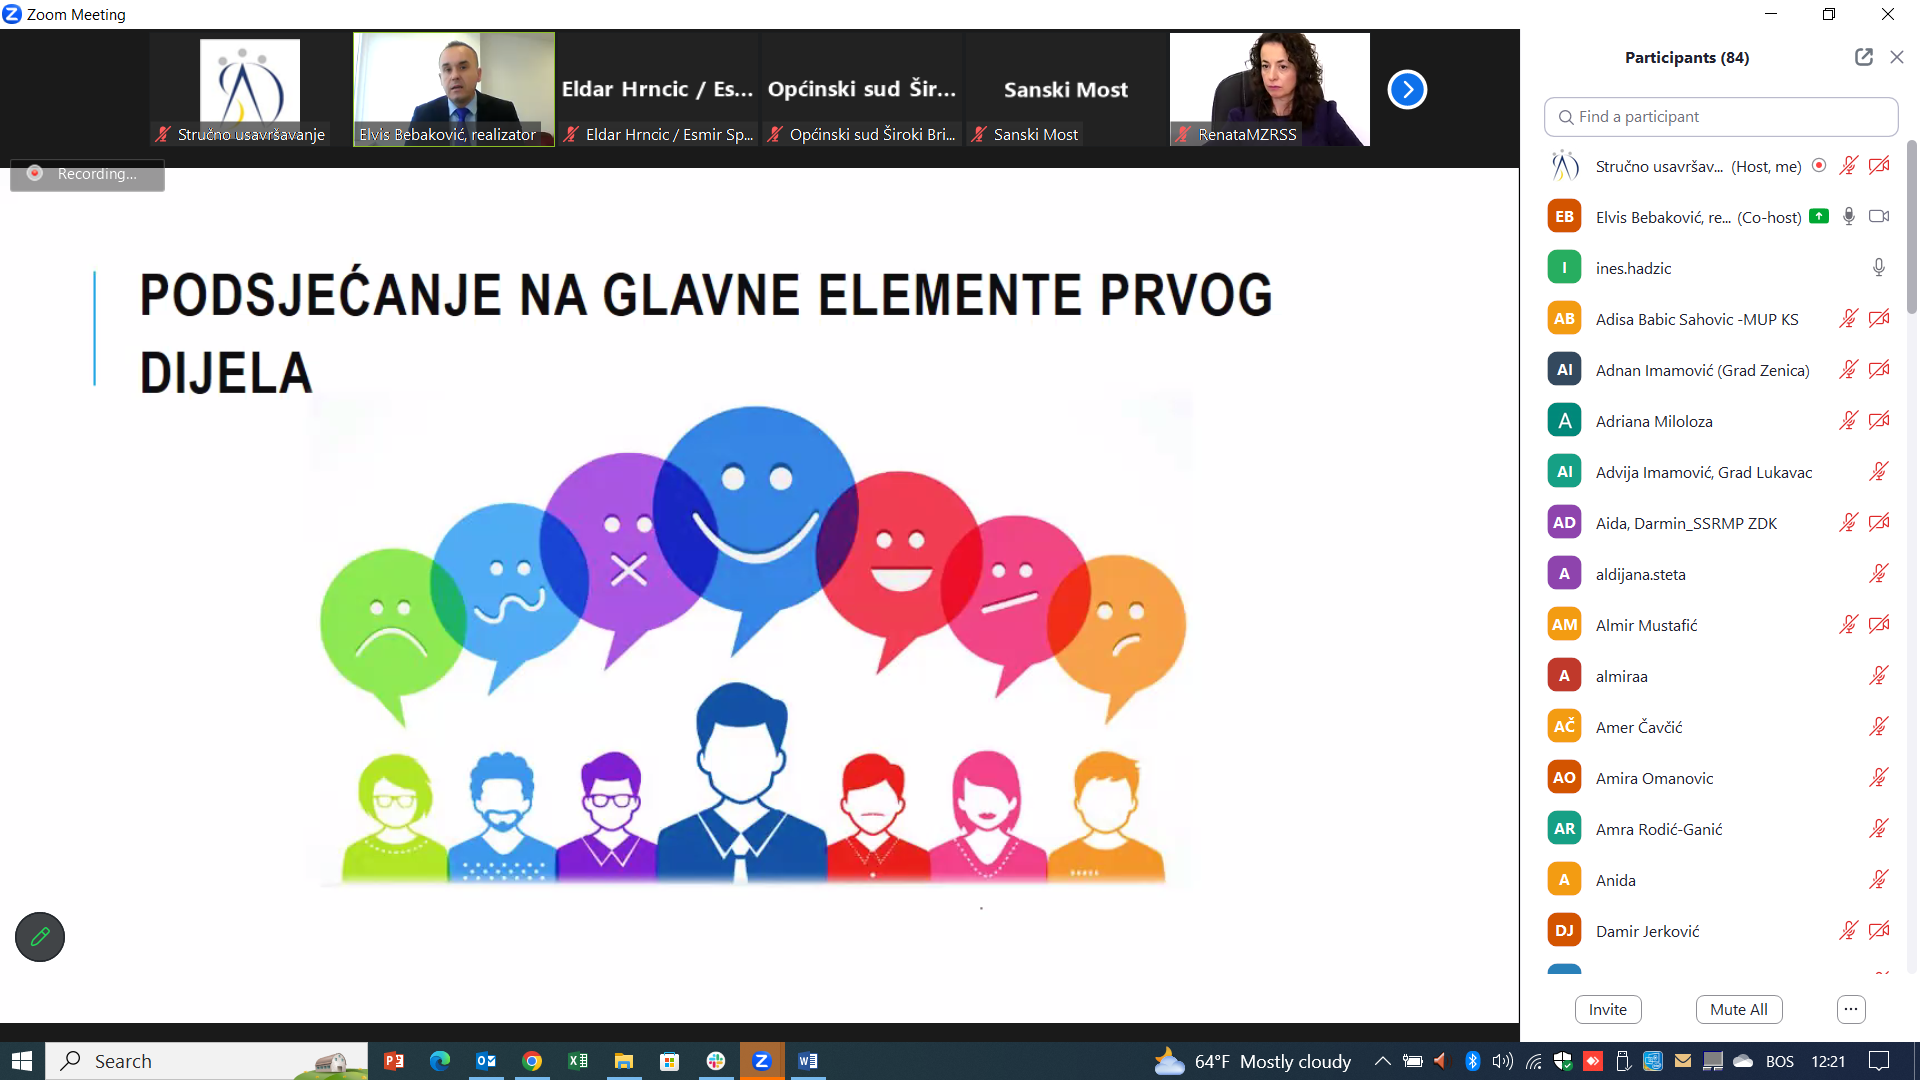Open PowerPoint from taskbar
1920x1080 pixels.
394,1061
